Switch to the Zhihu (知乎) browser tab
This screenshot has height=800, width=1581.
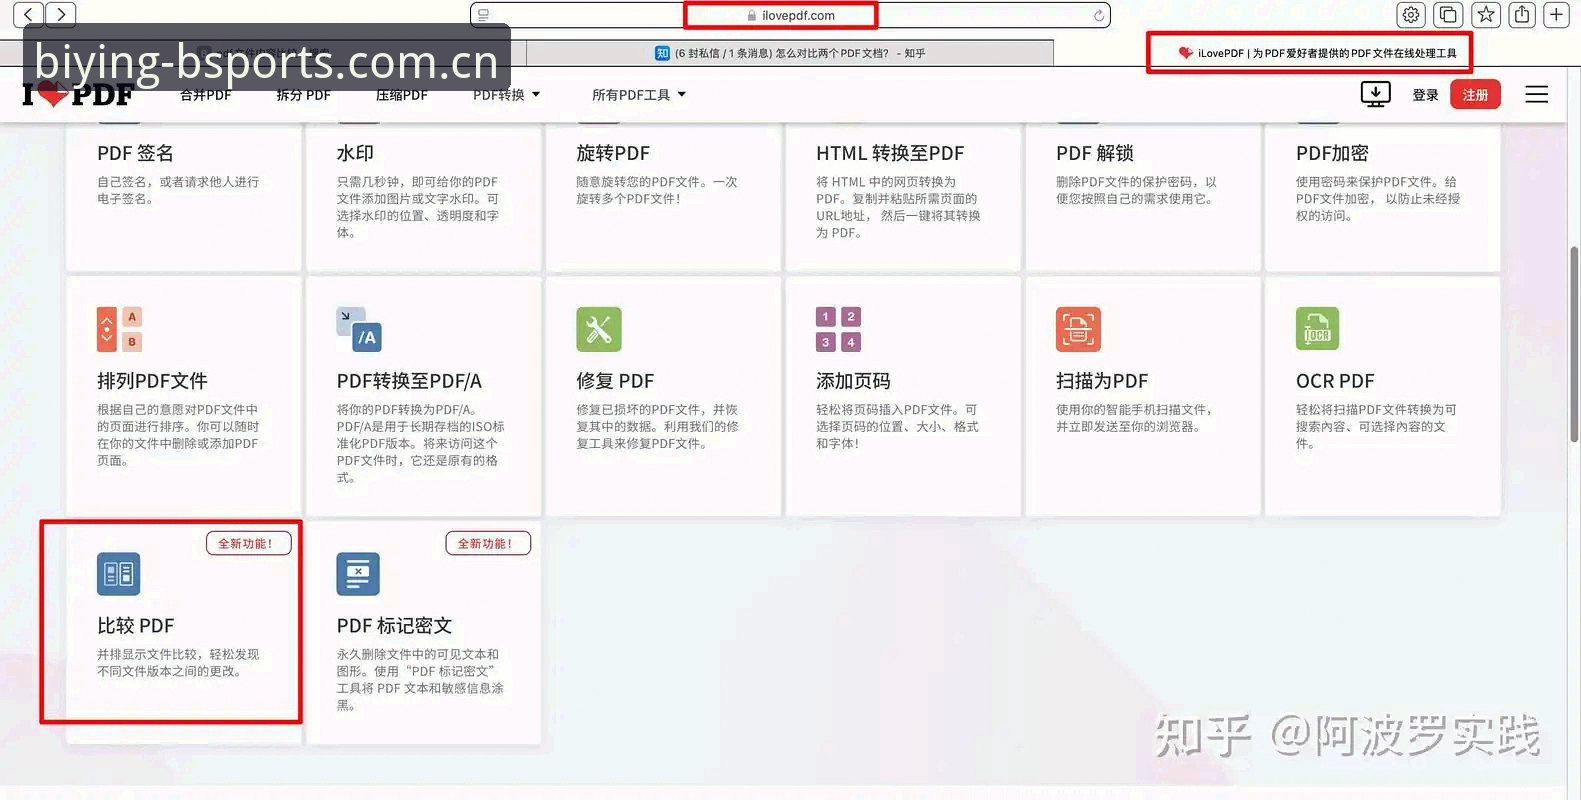[790, 53]
